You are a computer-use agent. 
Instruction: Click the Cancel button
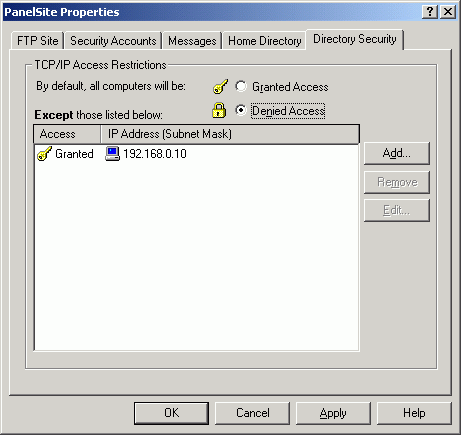(253, 413)
